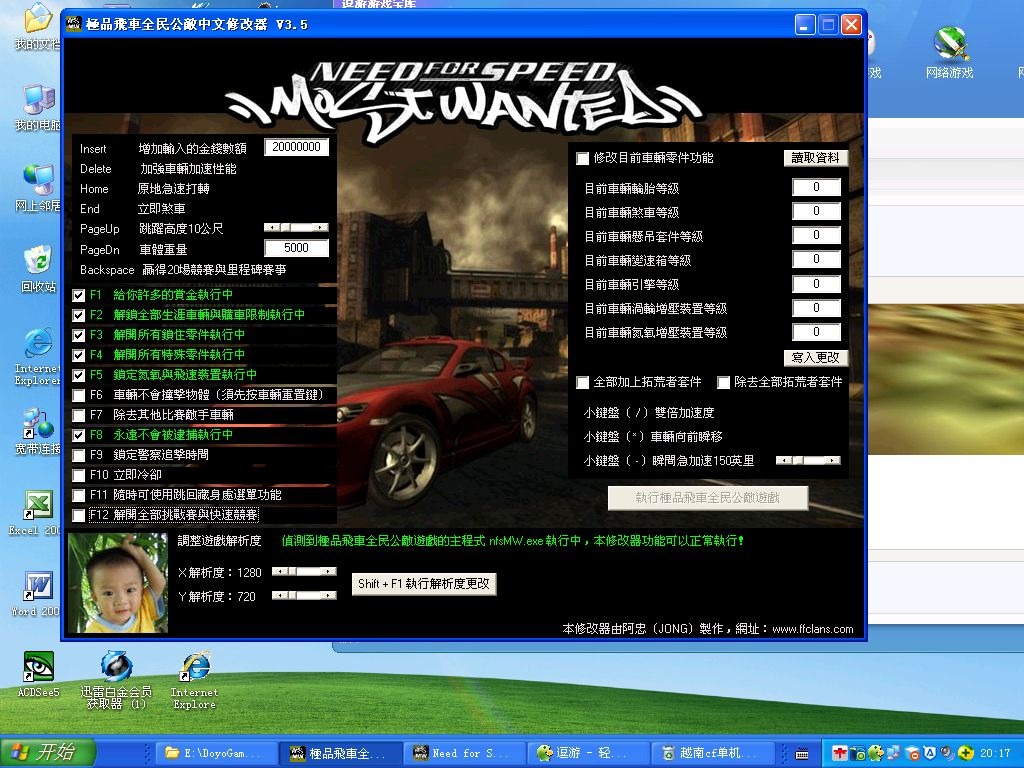This screenshot has height=768, width=1024.
Task: Click the shield tray icon with letter A
Action: pos(930,754)
